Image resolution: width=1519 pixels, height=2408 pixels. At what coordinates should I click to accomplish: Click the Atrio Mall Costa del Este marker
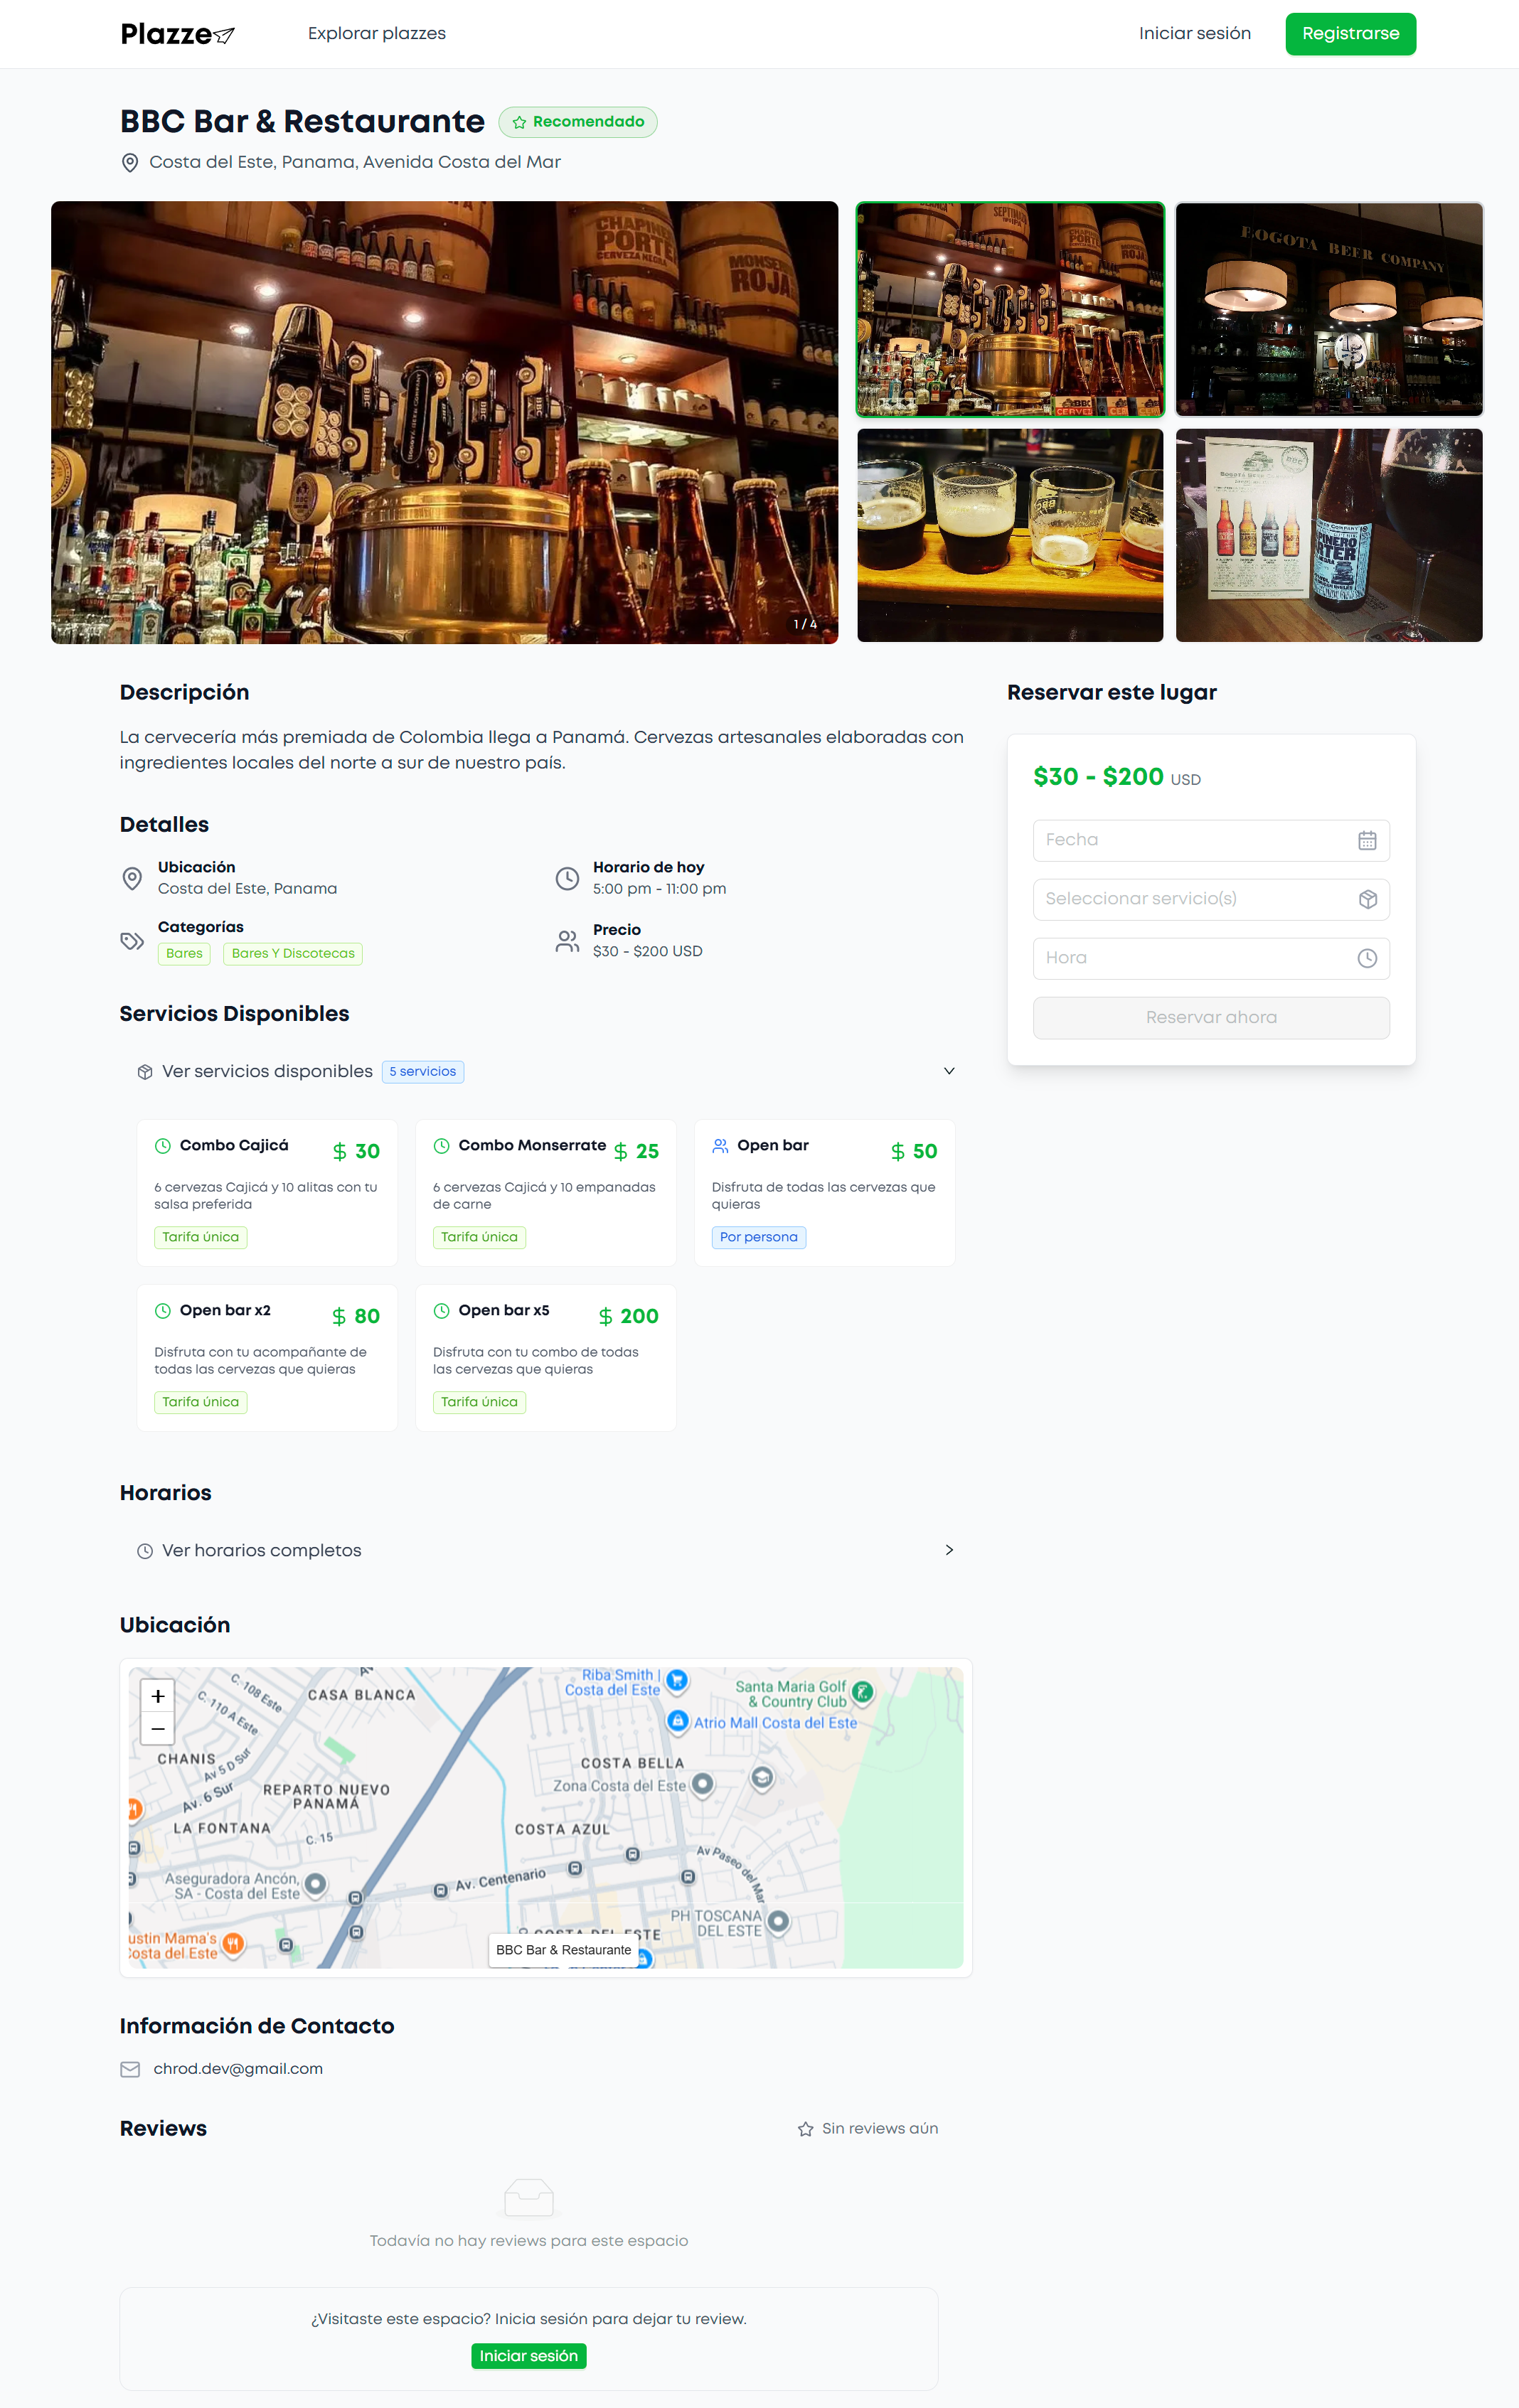(x=678, y=1721)
